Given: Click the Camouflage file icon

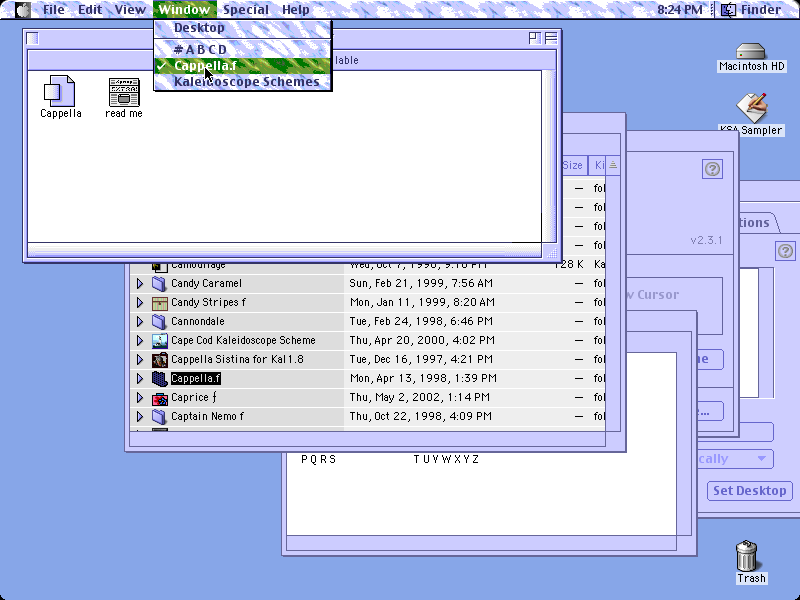Looking at the screenshot, I should click(160, 266).
